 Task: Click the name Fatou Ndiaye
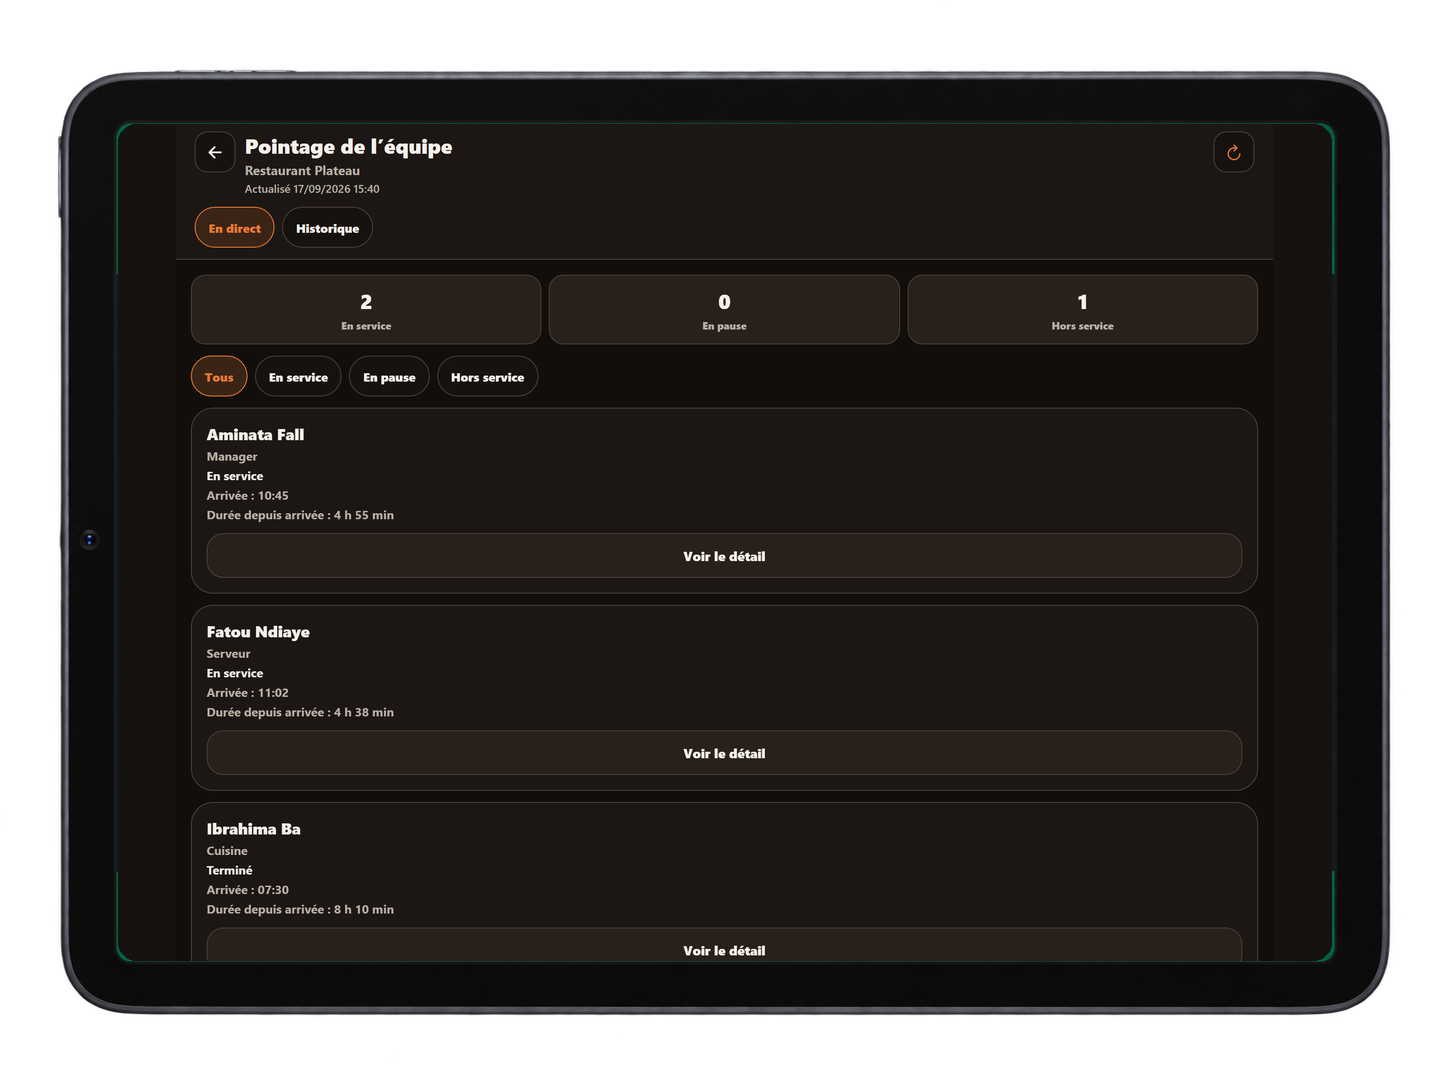pos(258,632)
